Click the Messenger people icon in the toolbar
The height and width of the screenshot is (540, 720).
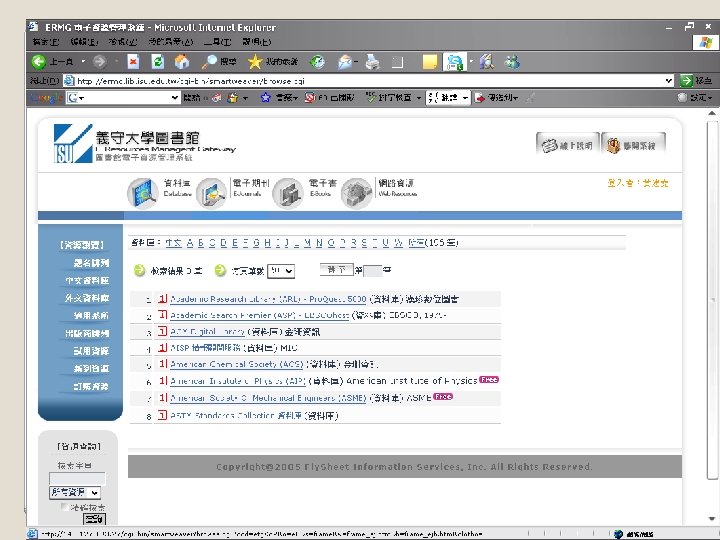click(512, 62)
